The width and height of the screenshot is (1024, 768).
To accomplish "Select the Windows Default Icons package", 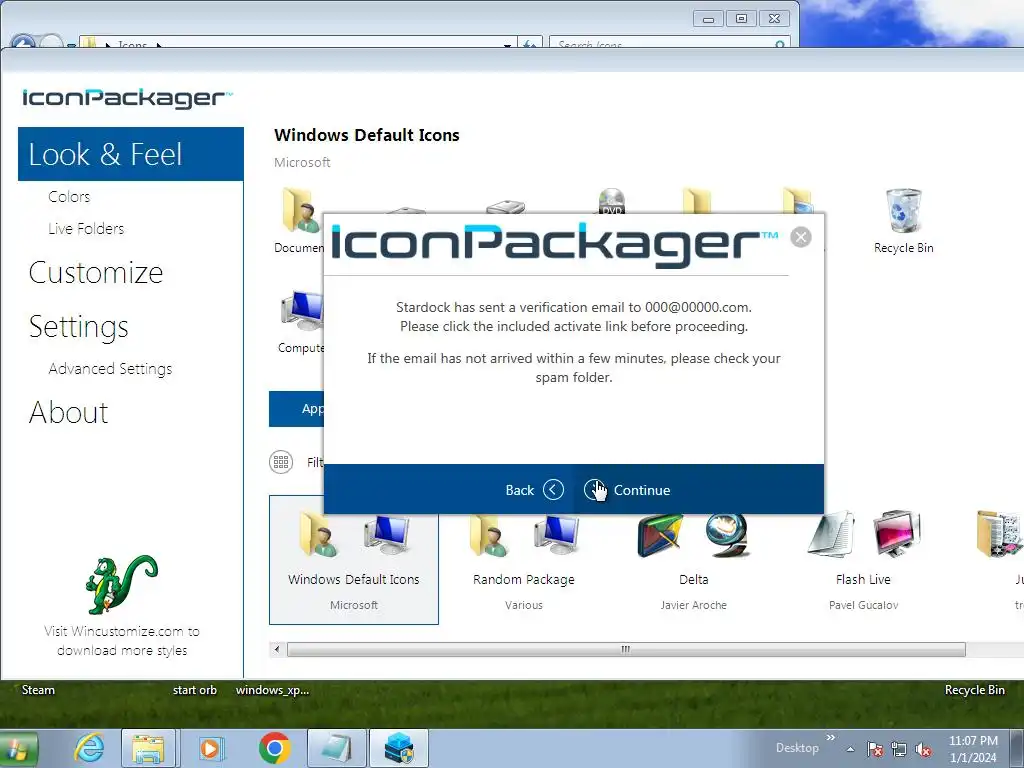I will [x=353, y=560].
